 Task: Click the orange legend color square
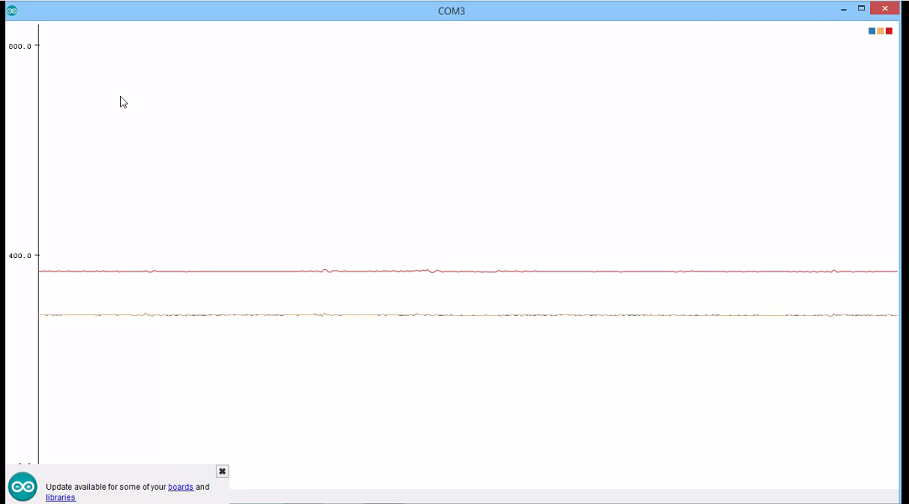880,31
